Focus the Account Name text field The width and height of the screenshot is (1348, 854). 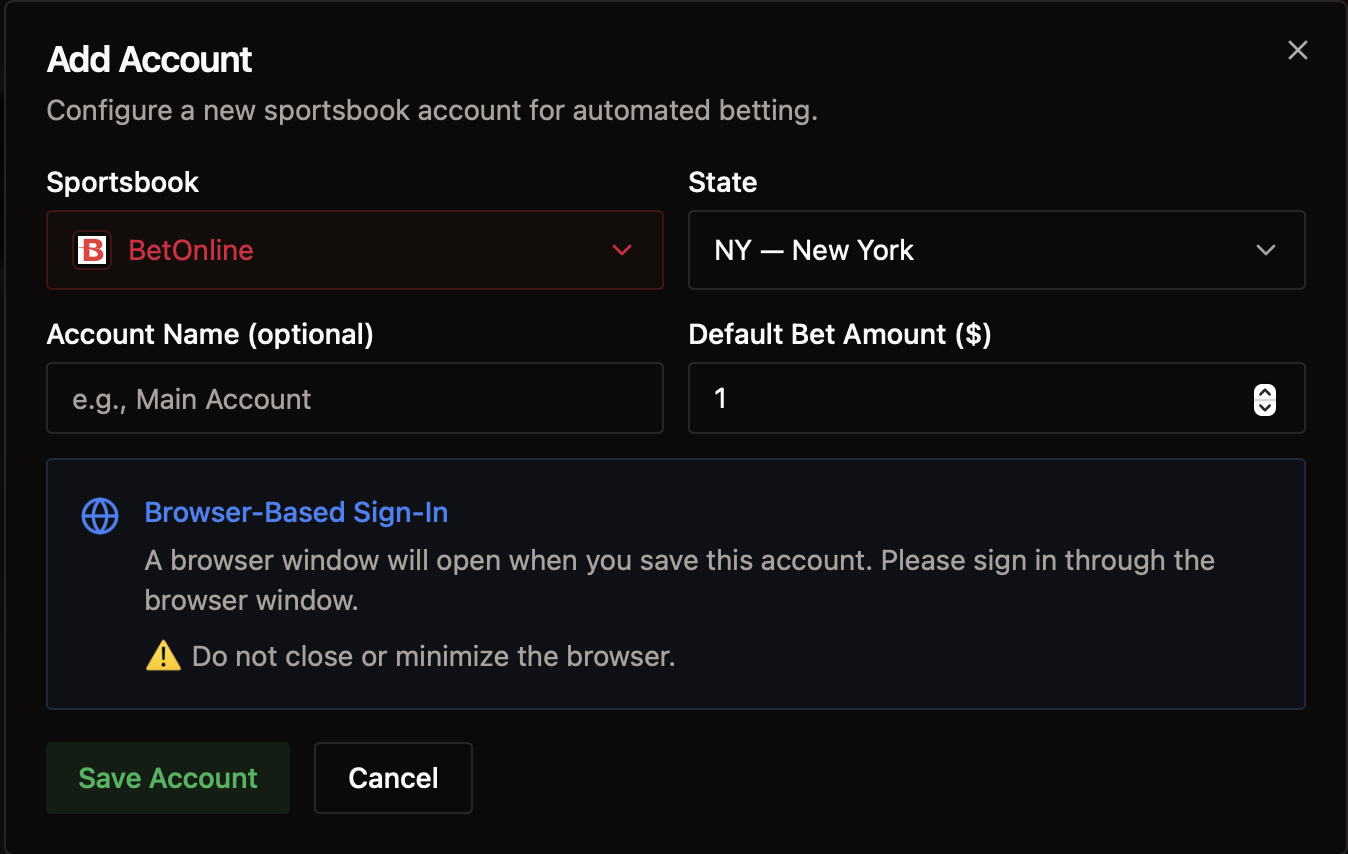tap(354, 399)
